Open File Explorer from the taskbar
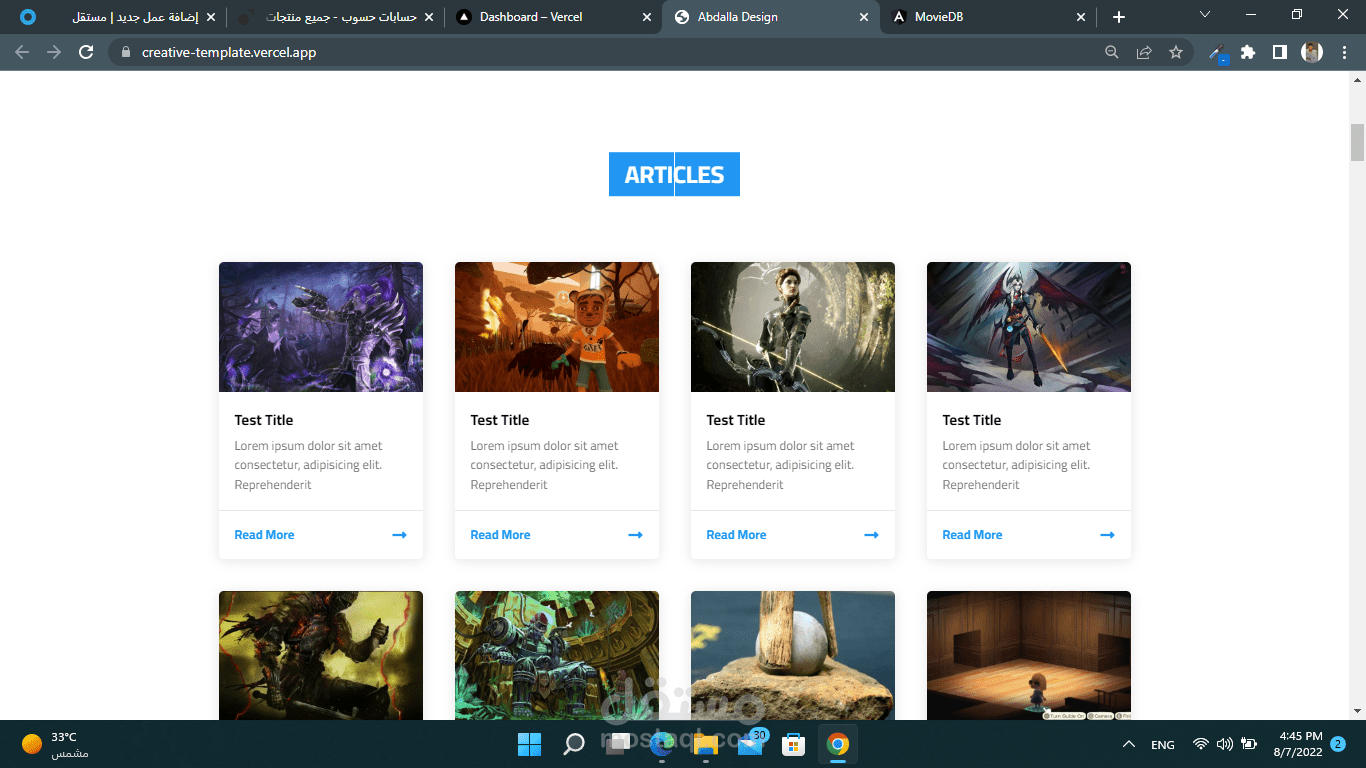 tap(706, 744)
